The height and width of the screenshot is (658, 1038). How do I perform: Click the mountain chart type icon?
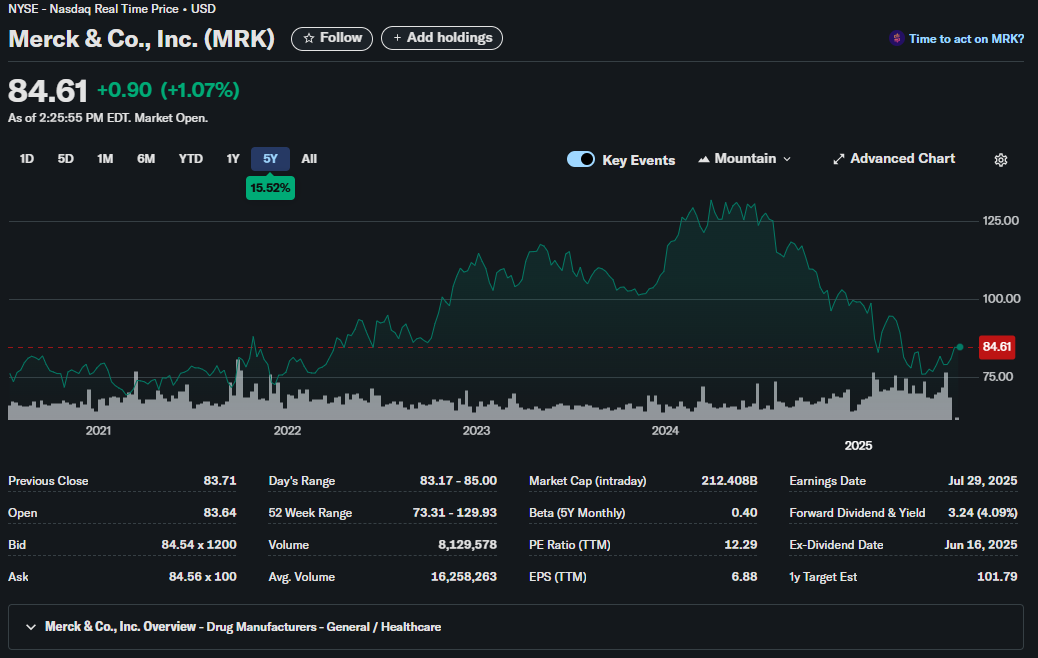(x=704, y=159)
